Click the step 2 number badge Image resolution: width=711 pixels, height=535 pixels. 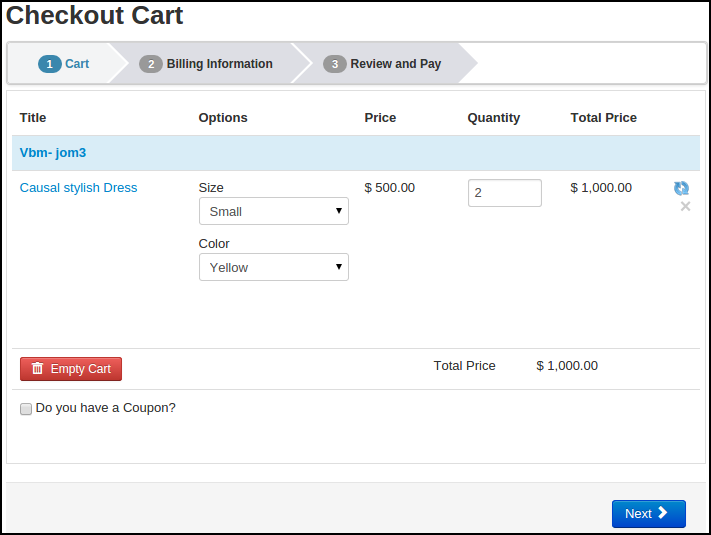pyautogui.click(x=151, y=64)
